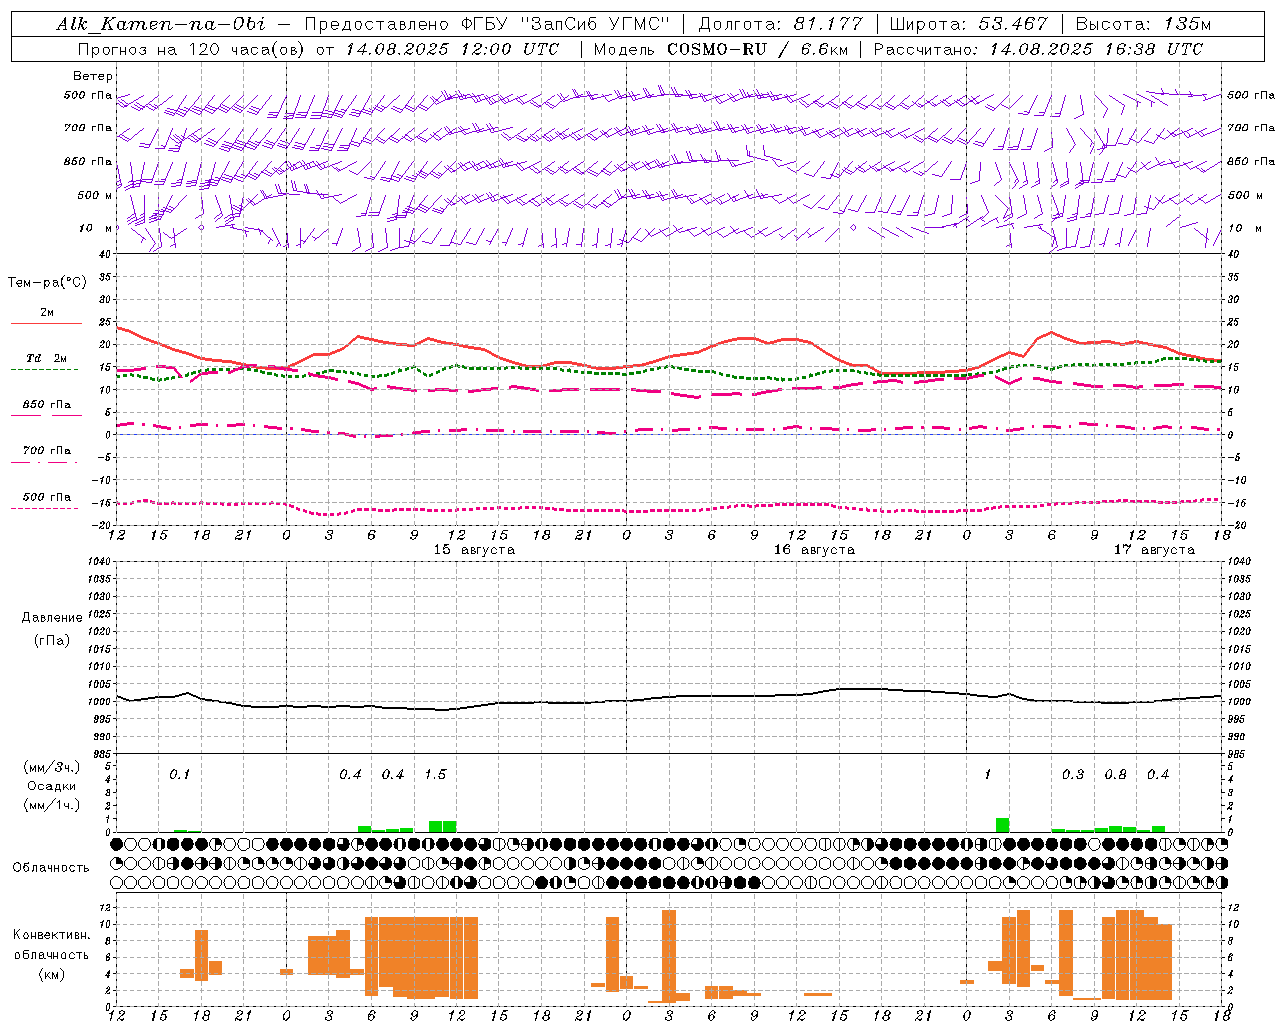The image size is (1280, 1024).
Task: Select the (мм/3ч.) precipitation unit label
Action: pyautogui.click(x=52, y=767)
